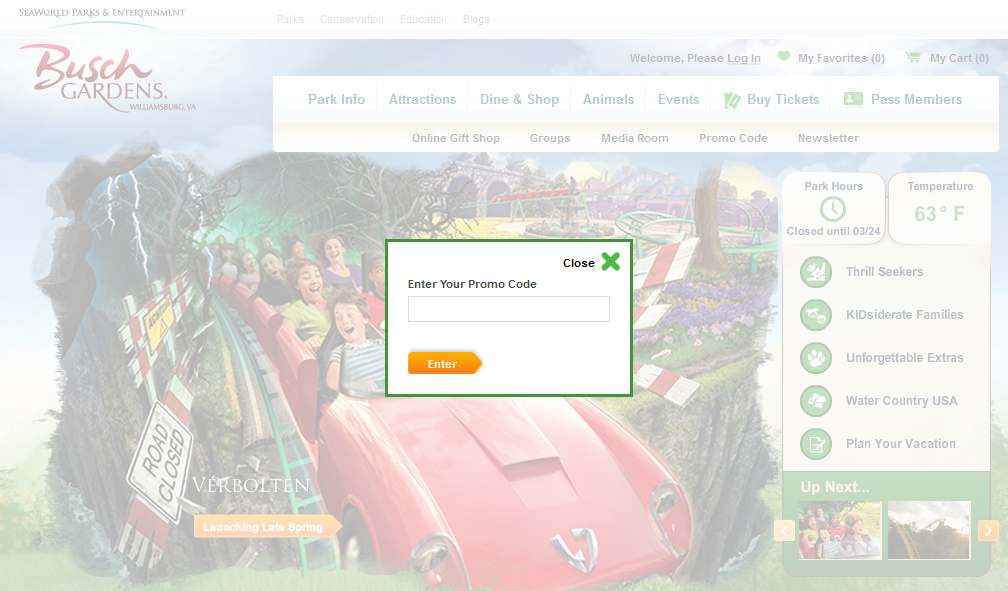Click the My Favorites heart icon

pos(784,57)
